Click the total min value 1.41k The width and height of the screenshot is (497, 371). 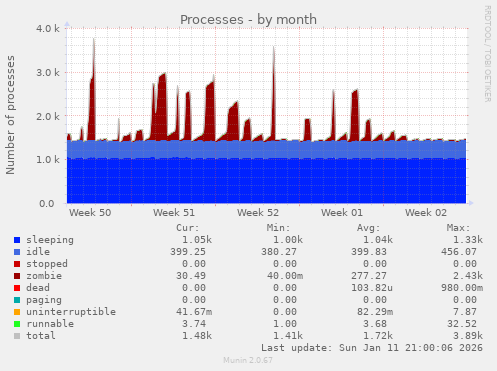coord(288,336)
